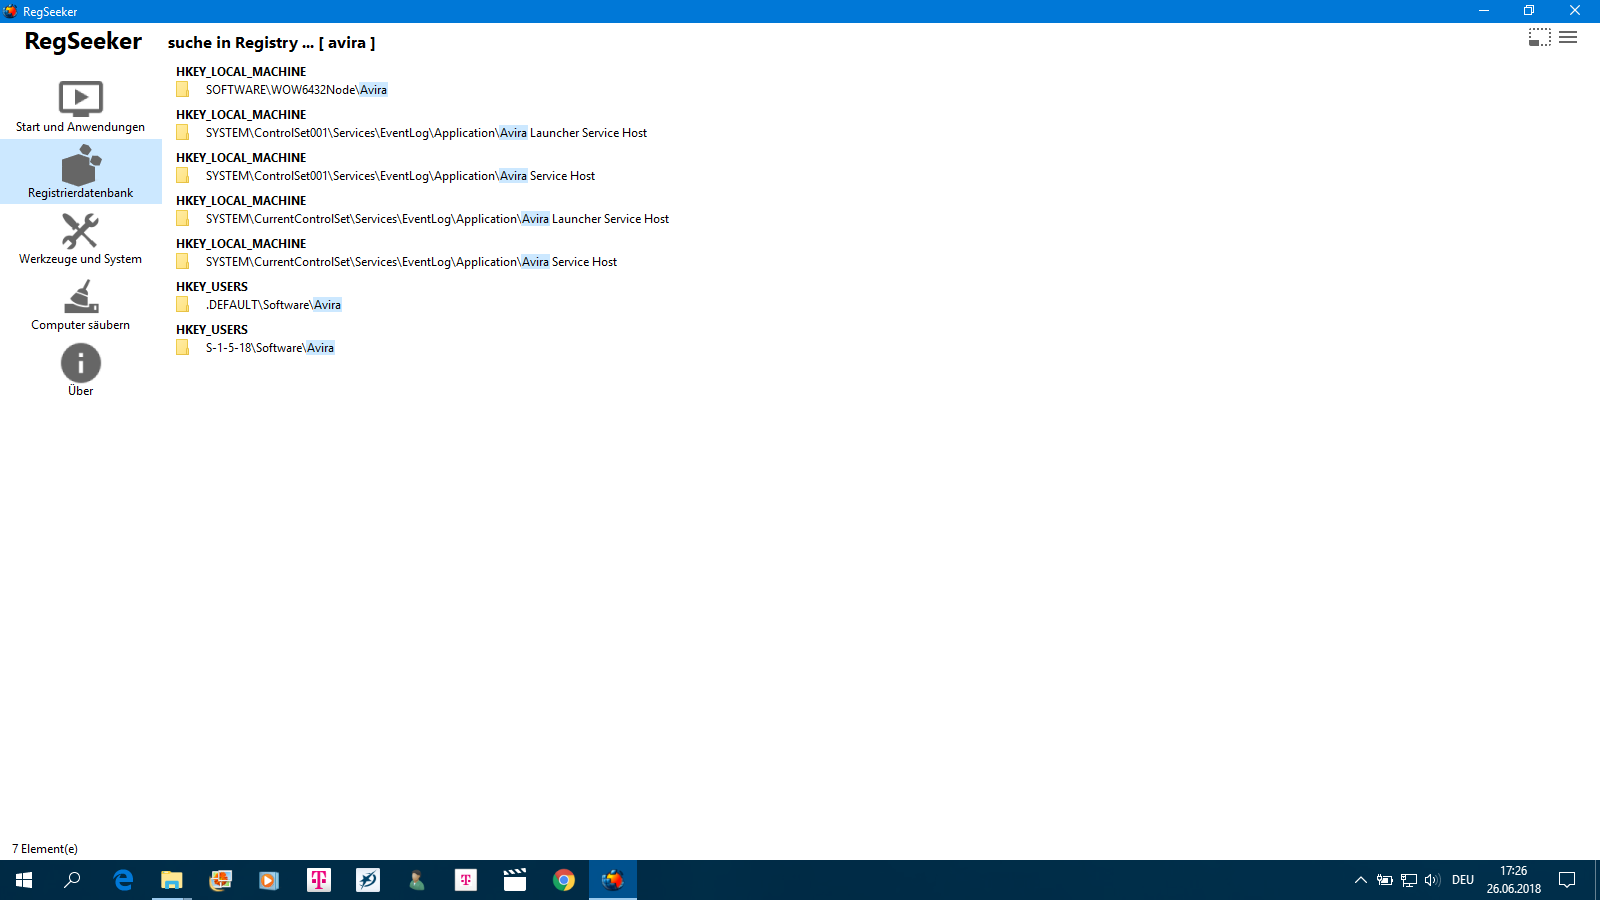Open the clapperboard video app in taskbar
The height and width of the screenshot is (900, 1600).
515,880
